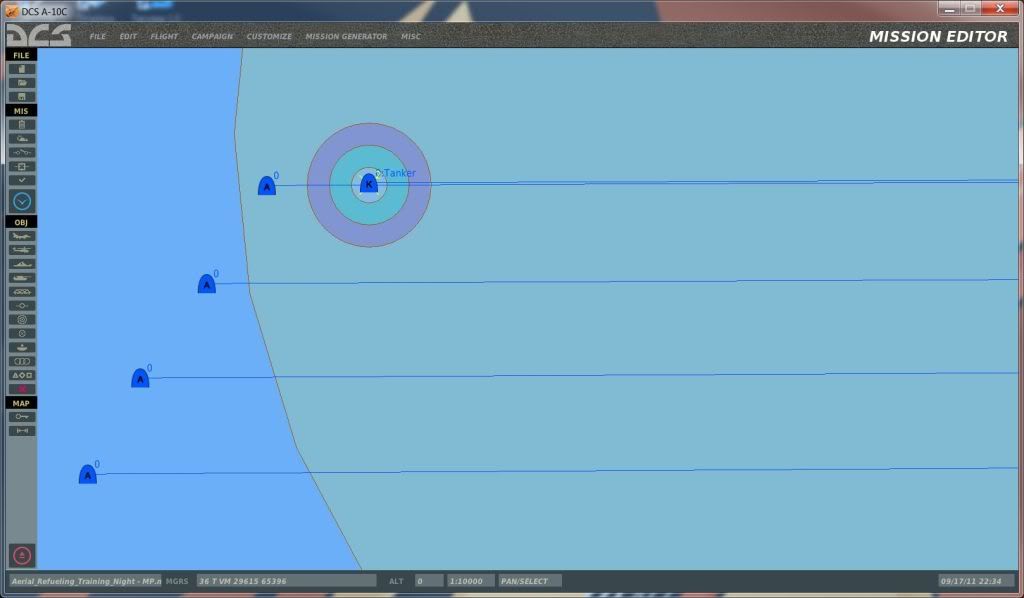The image size is (1024, 598).
Task: Open the weather settings cloud icon
Action: click(22, 139)
